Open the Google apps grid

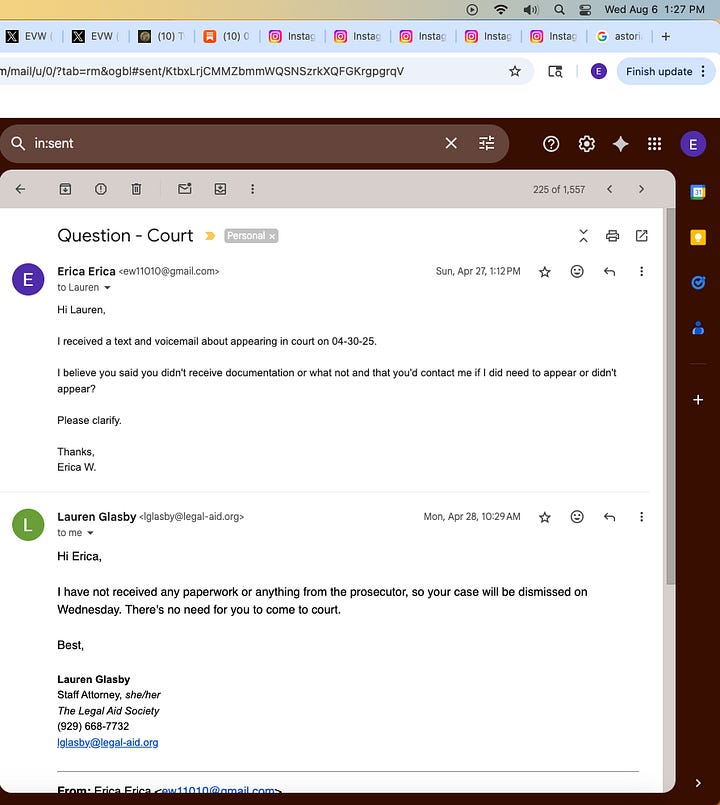(654, 144)
